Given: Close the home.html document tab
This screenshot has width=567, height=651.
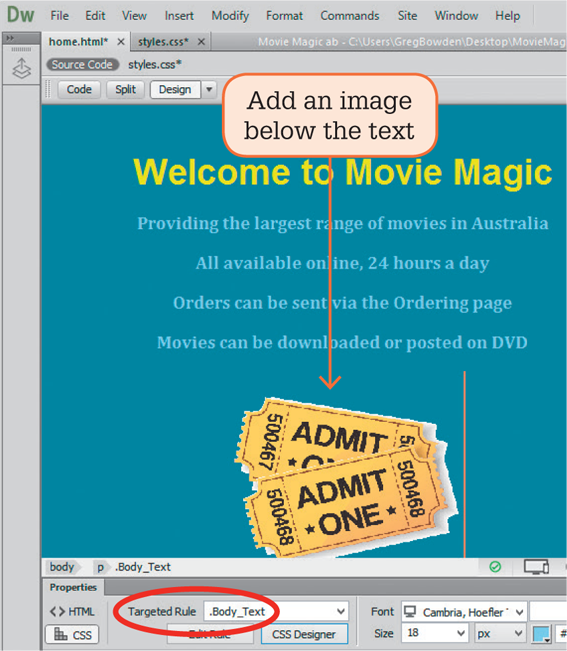Looking at the screenshot, I should pos(121,42).
